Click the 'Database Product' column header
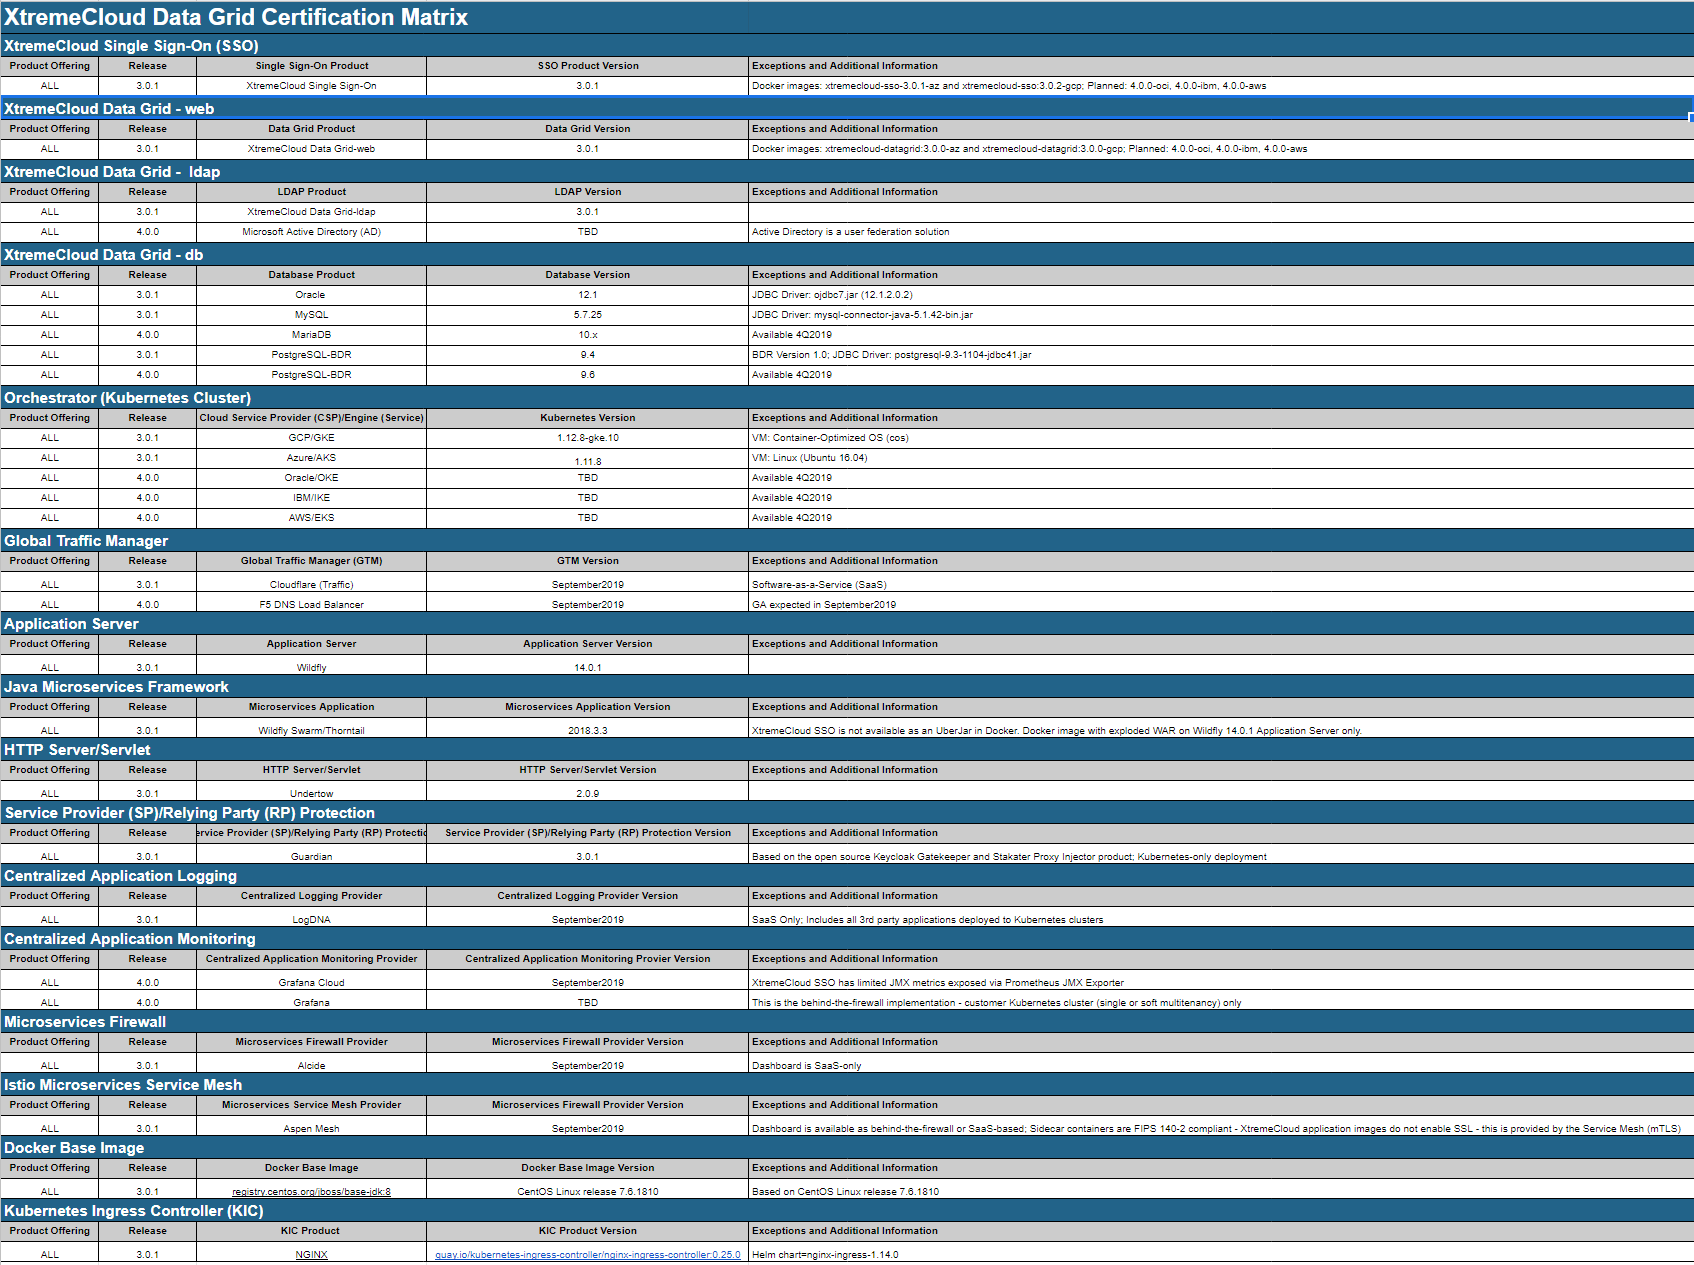The width and height of the screenshot is (1694, 1265). [311, 275]
